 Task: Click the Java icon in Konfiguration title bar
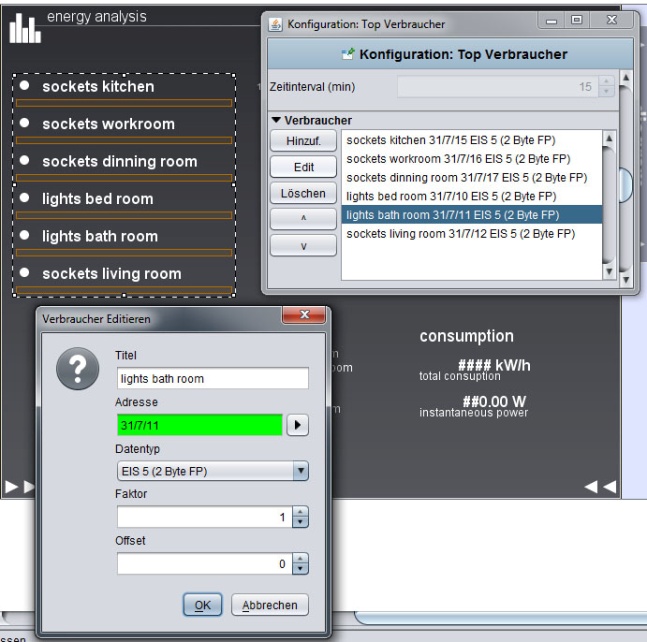tap(276, 24)
